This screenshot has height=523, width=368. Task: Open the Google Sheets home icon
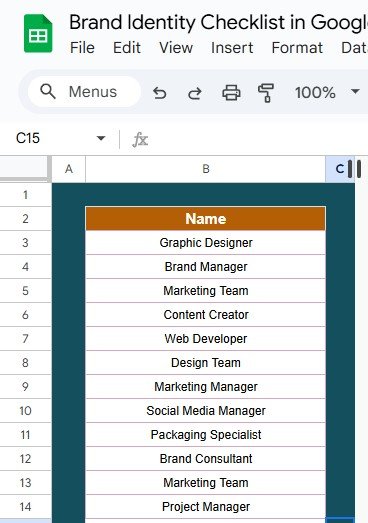pyautogui.click(x=38, y=34)
